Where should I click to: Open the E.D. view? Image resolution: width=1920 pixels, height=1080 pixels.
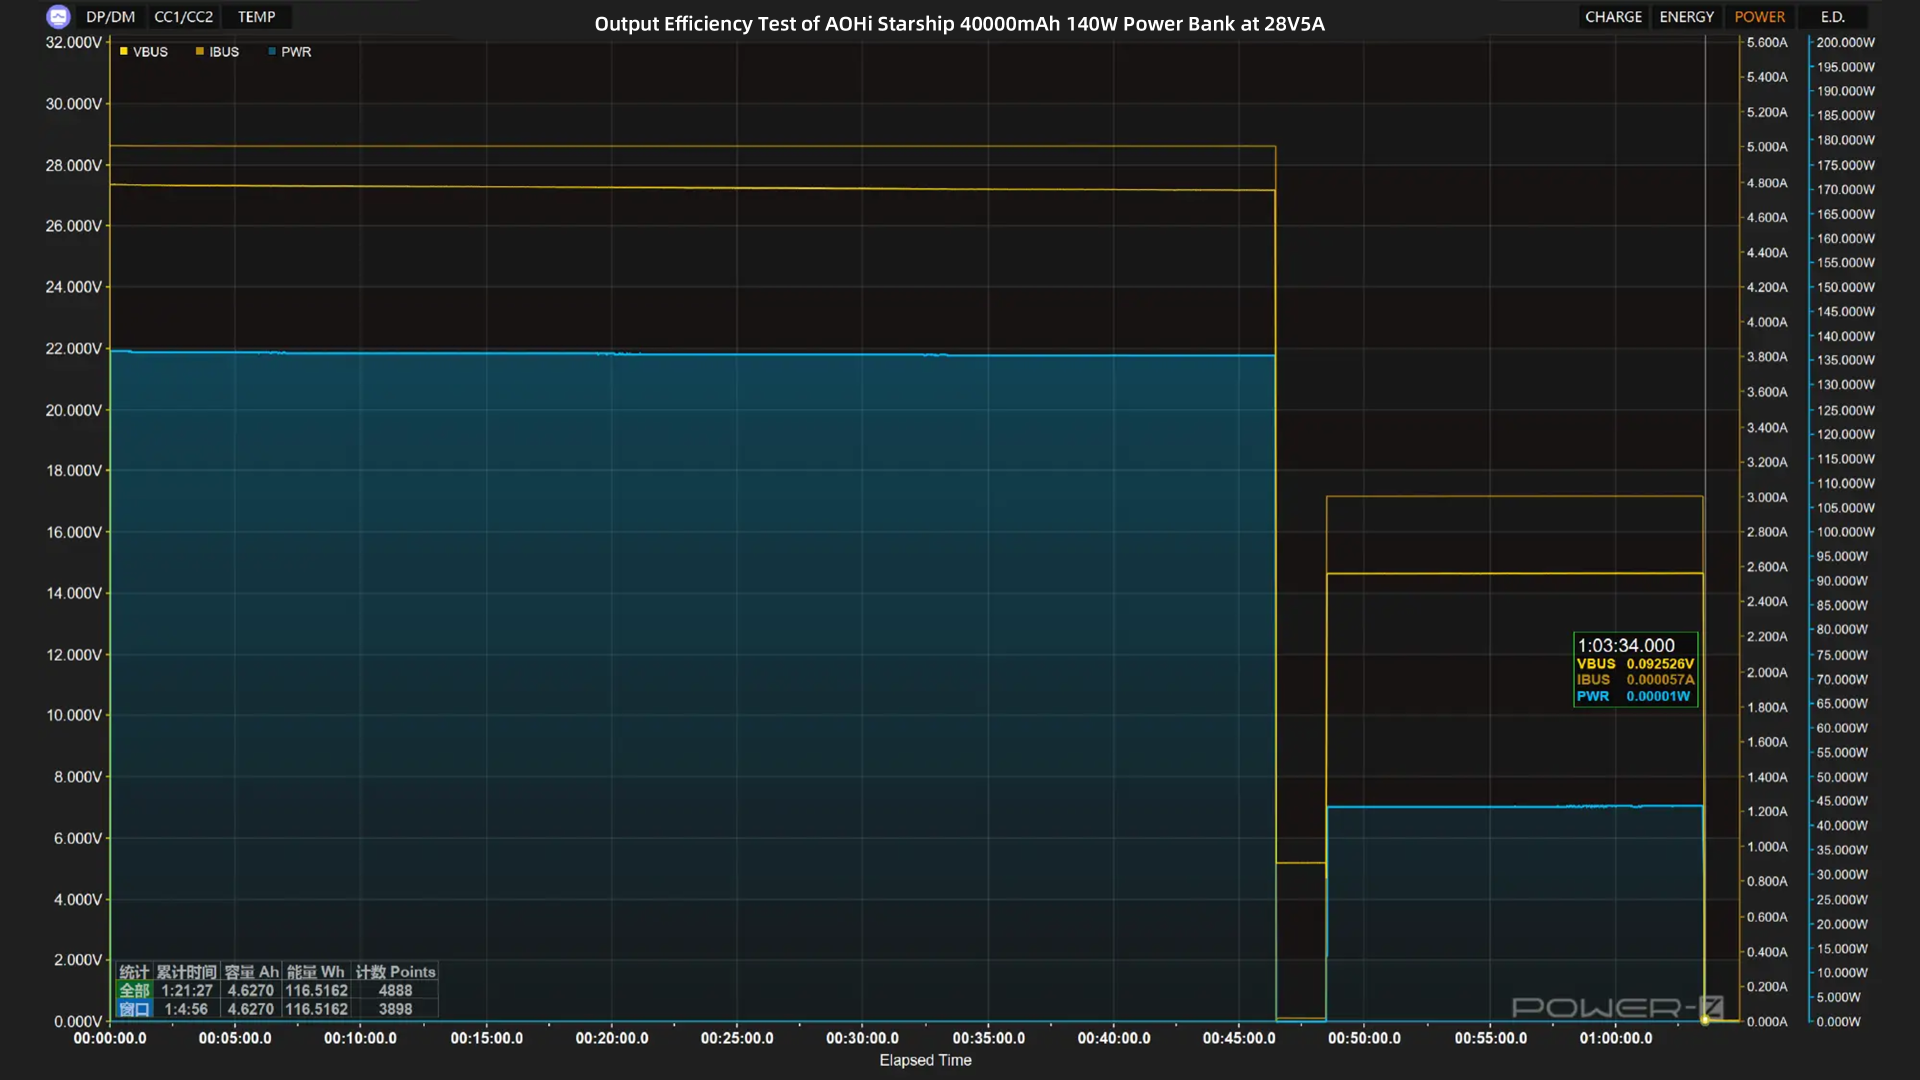point(1833,17)
